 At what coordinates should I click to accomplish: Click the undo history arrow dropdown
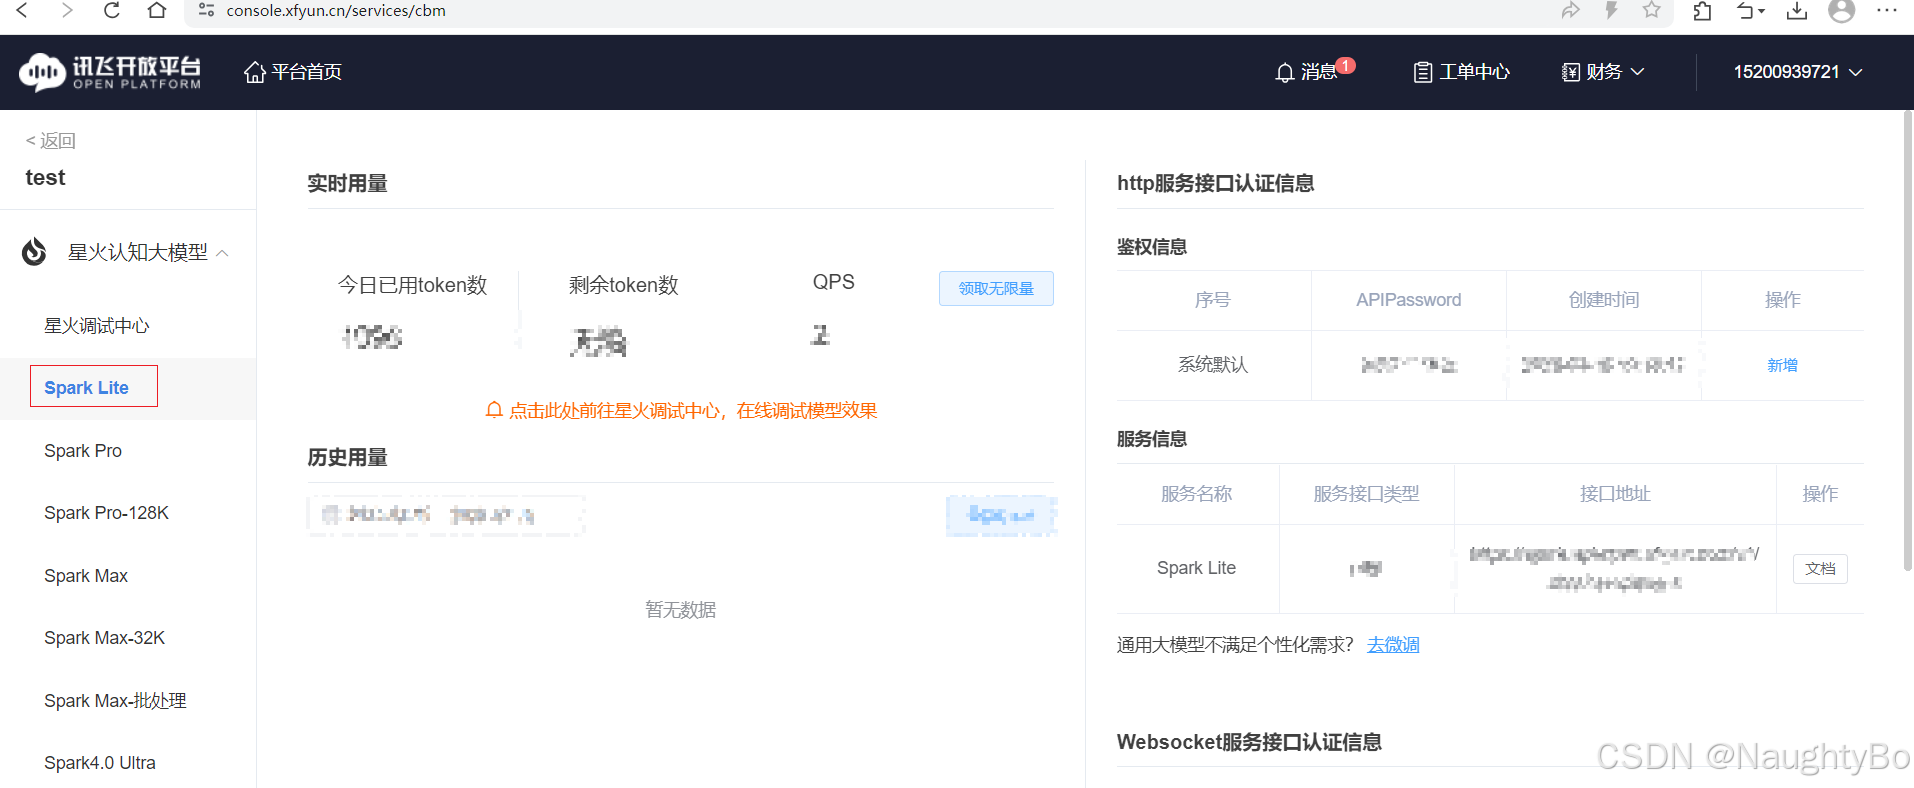click(x=1750, y=10)
